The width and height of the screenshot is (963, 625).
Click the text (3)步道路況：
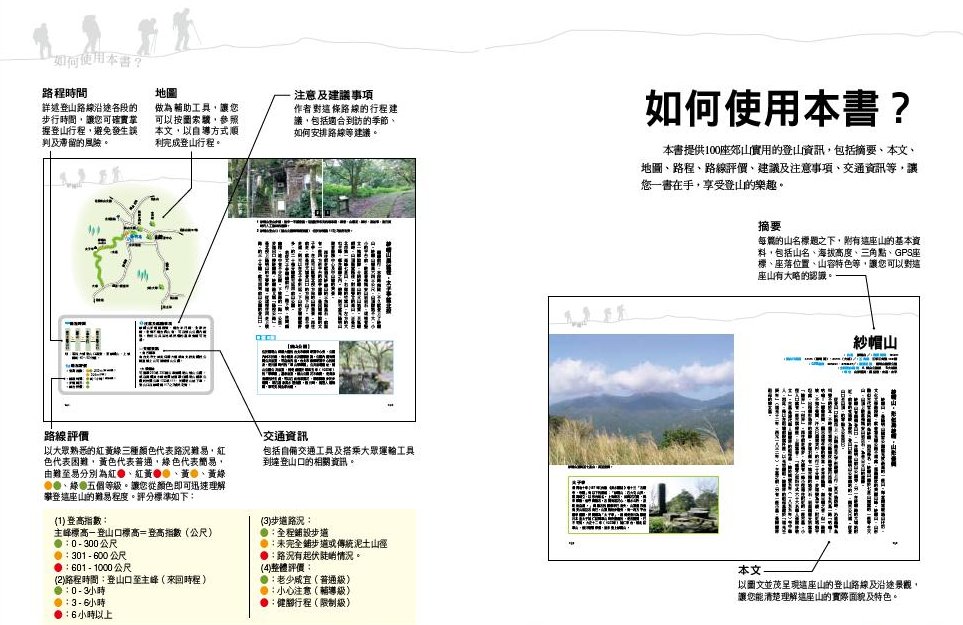pos(286,521)
